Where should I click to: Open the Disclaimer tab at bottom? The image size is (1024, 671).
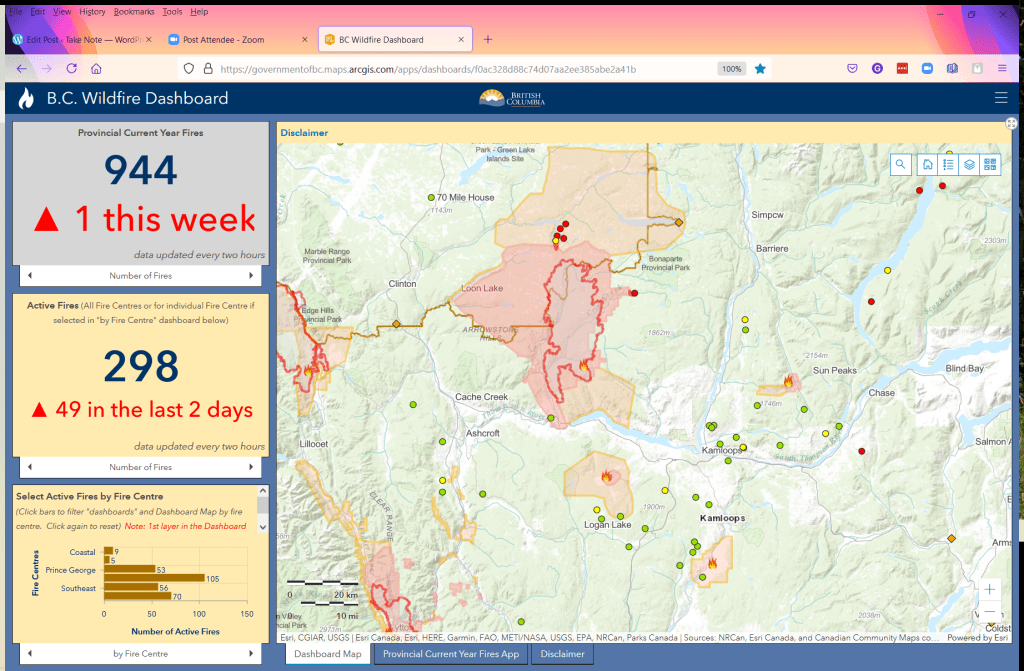coord(563,654)
